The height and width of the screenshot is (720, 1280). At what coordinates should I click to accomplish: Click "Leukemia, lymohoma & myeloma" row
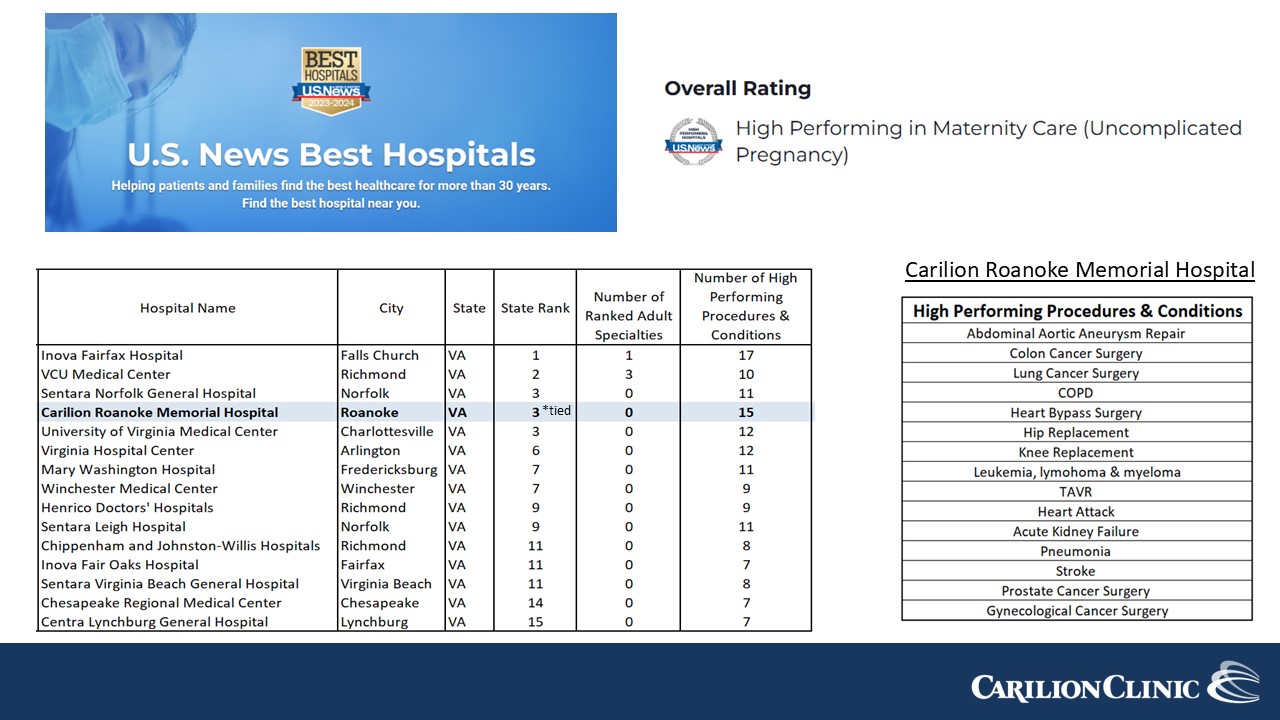coord(1077,472)
